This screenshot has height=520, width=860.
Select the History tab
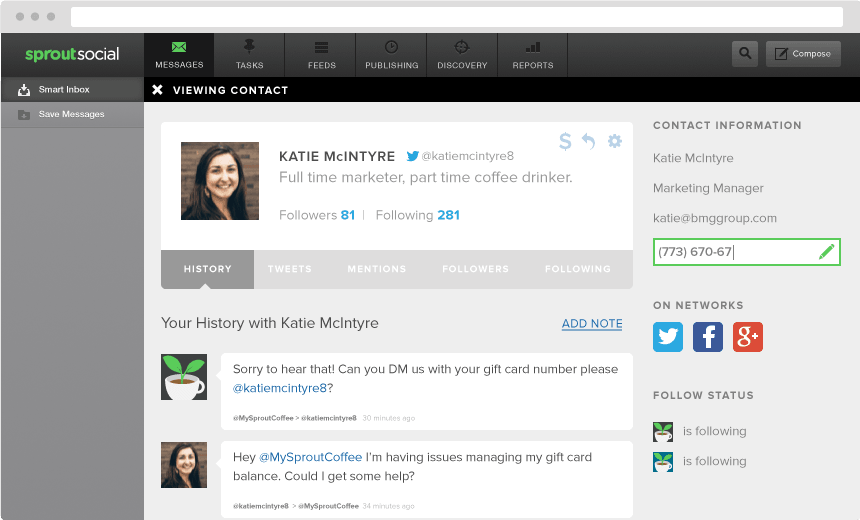(207, 269)
